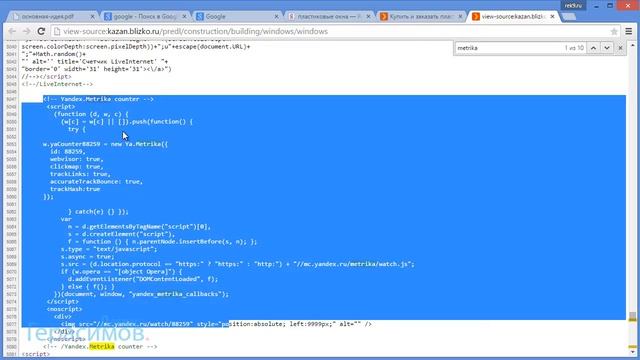Open the Chrome hamburger menu
This screenshot has width=640, height=360.
629,31
